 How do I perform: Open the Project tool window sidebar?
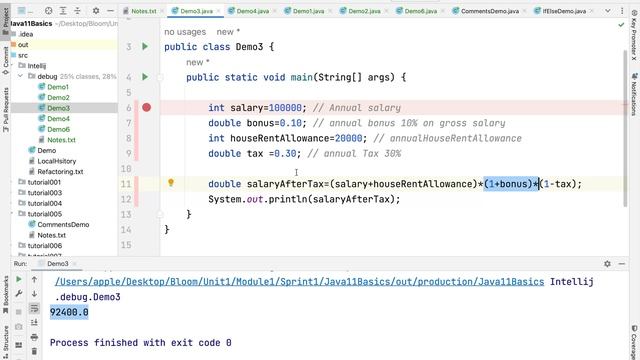pos(5,22)
